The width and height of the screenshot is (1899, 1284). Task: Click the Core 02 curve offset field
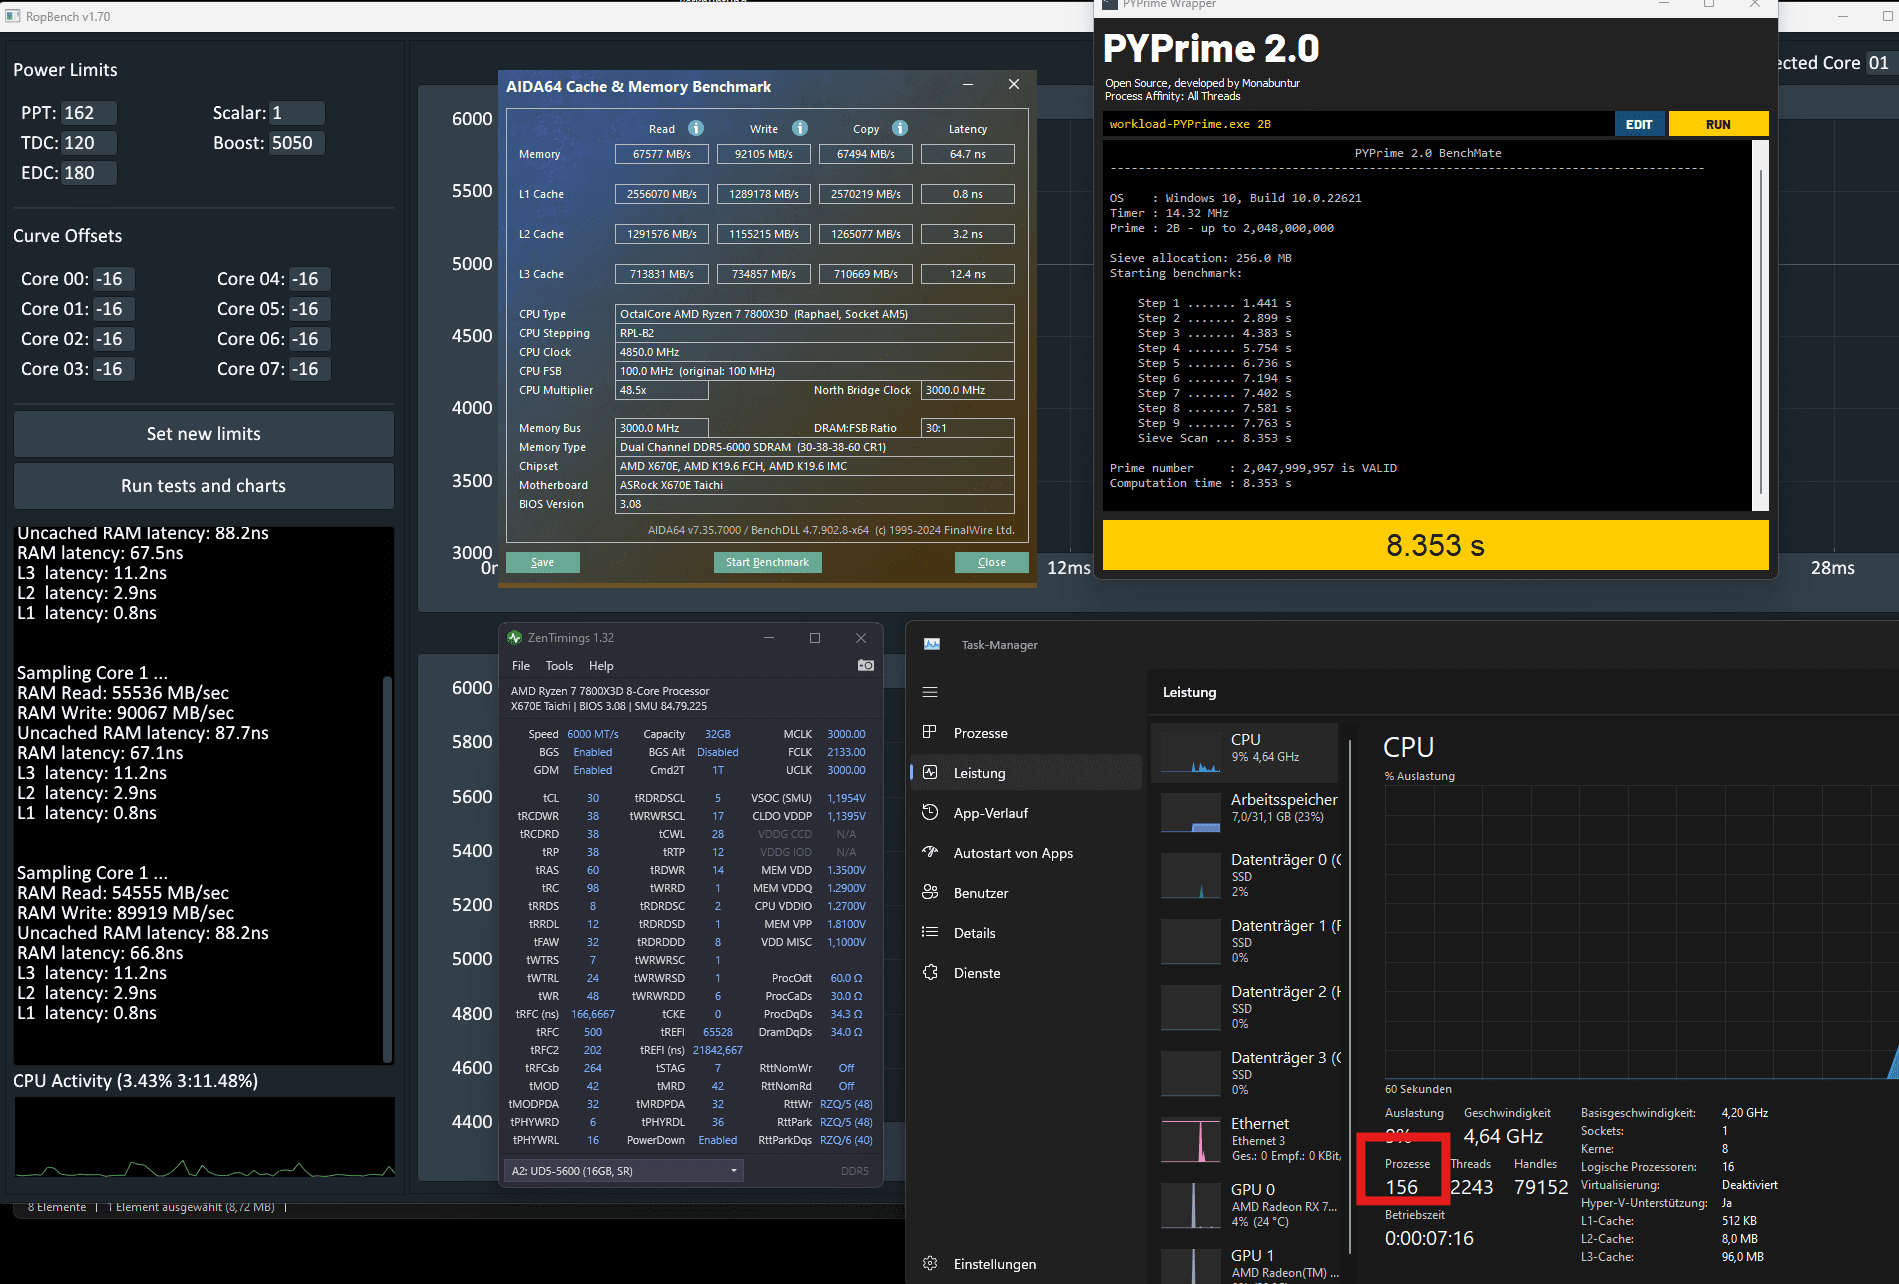113,339
